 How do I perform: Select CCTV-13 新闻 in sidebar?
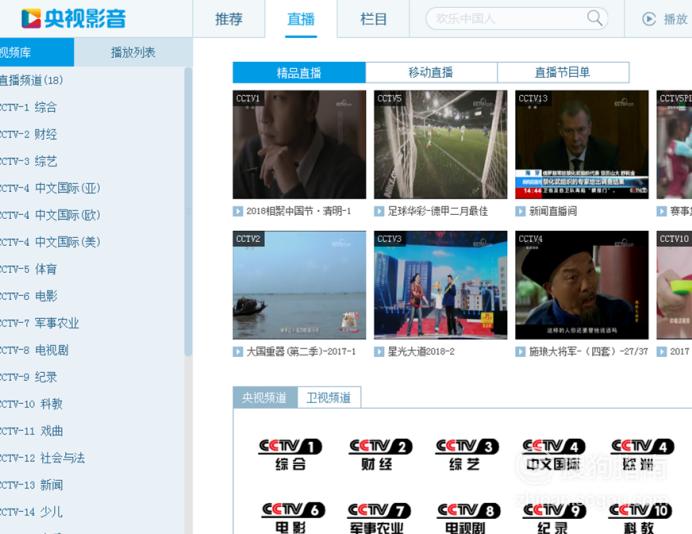tap(31, 485)
